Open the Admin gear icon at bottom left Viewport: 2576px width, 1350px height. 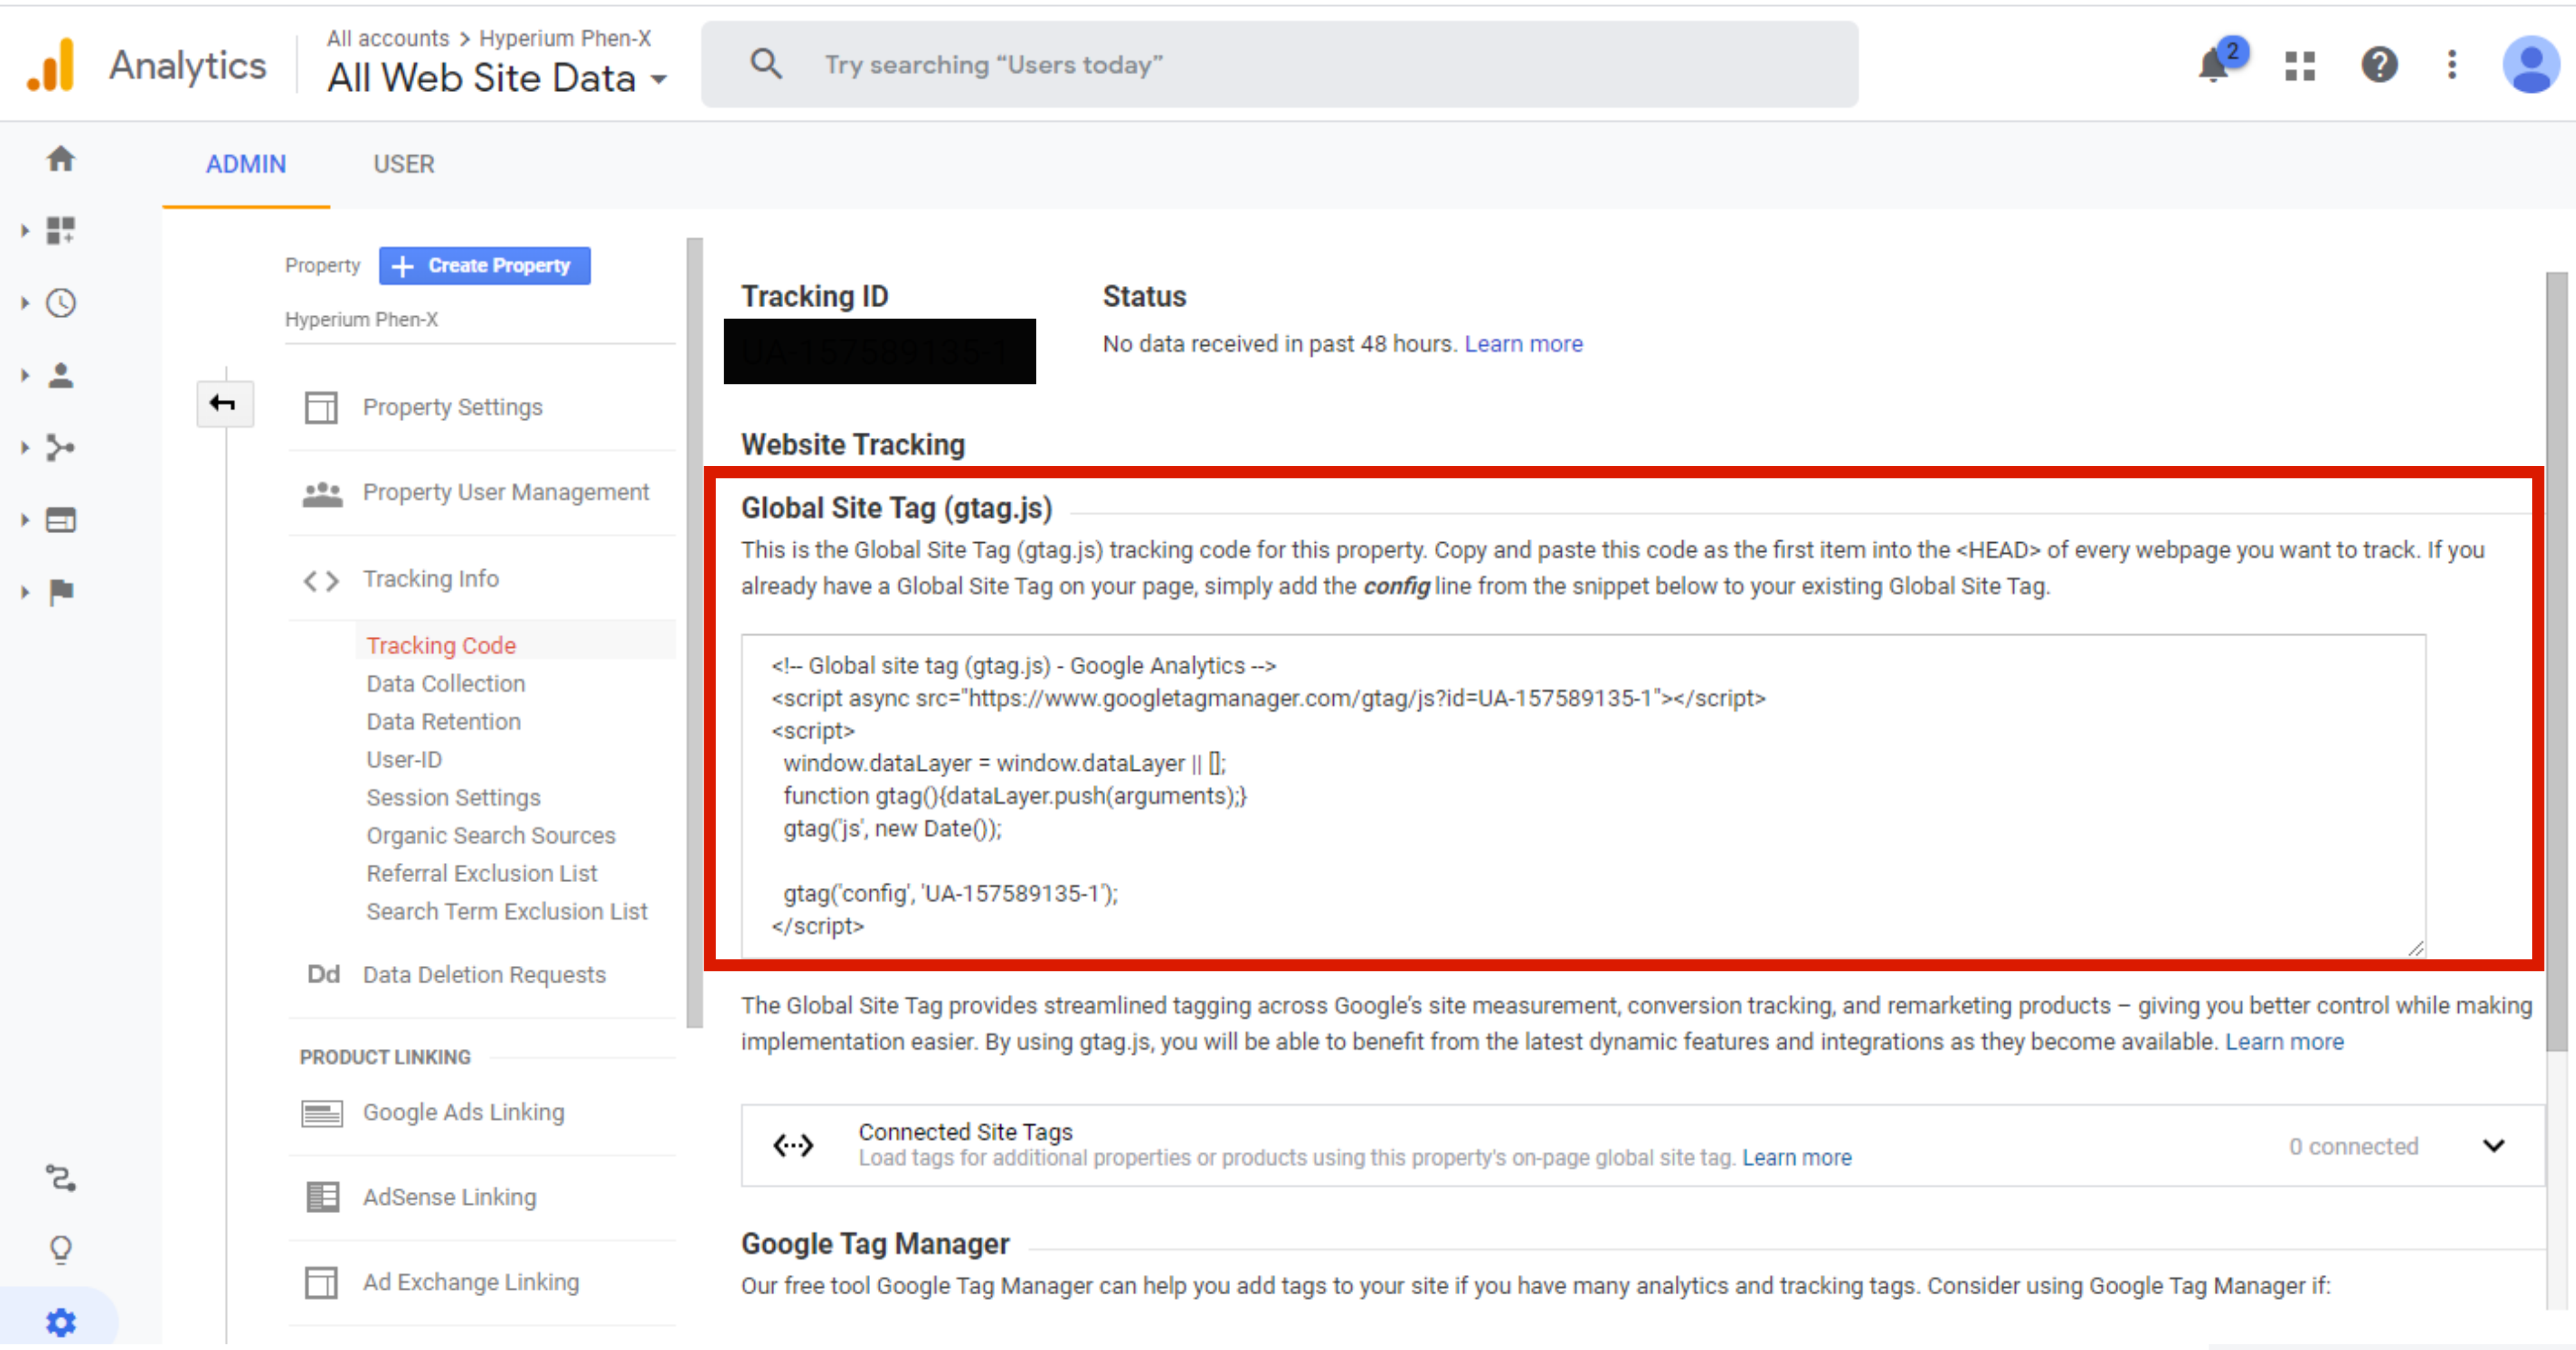(60, 1322)
